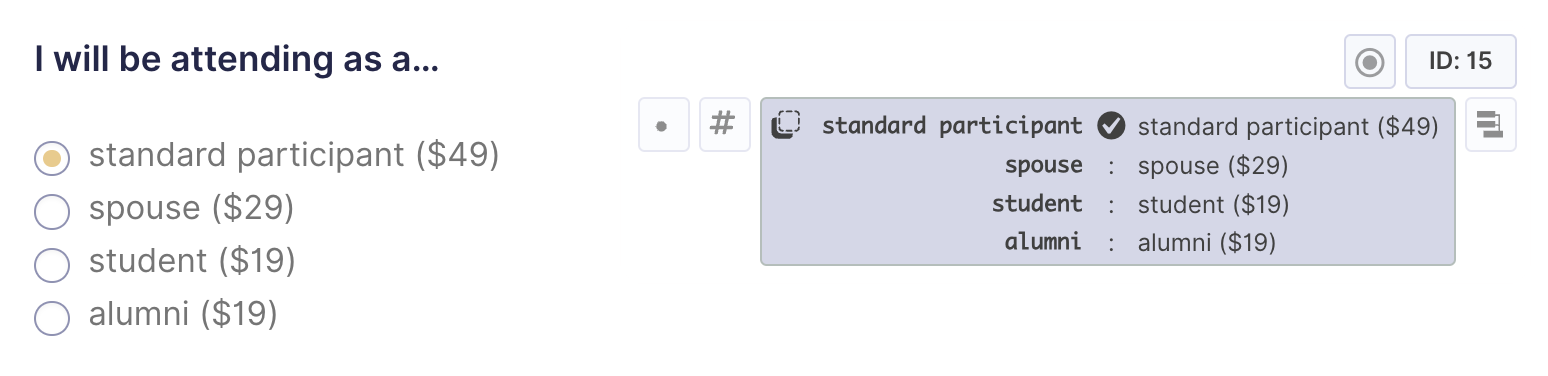Click 'spouse ($29)' value in options panel
The width and height of the screenshot is (1548, 376).
pos(1213,166)
